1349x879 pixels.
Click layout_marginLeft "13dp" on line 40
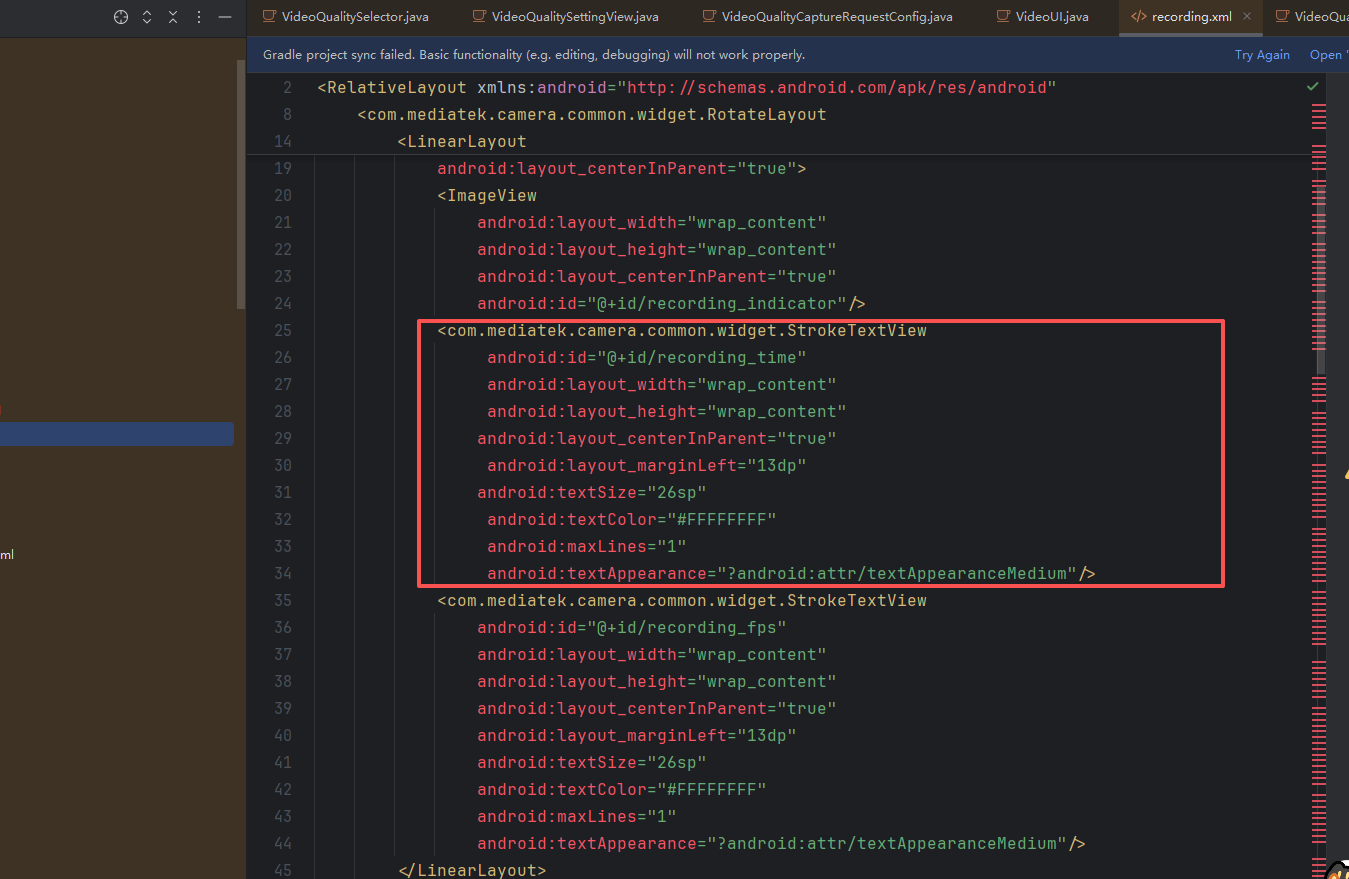pyautogui.click(x=637, y=736)
